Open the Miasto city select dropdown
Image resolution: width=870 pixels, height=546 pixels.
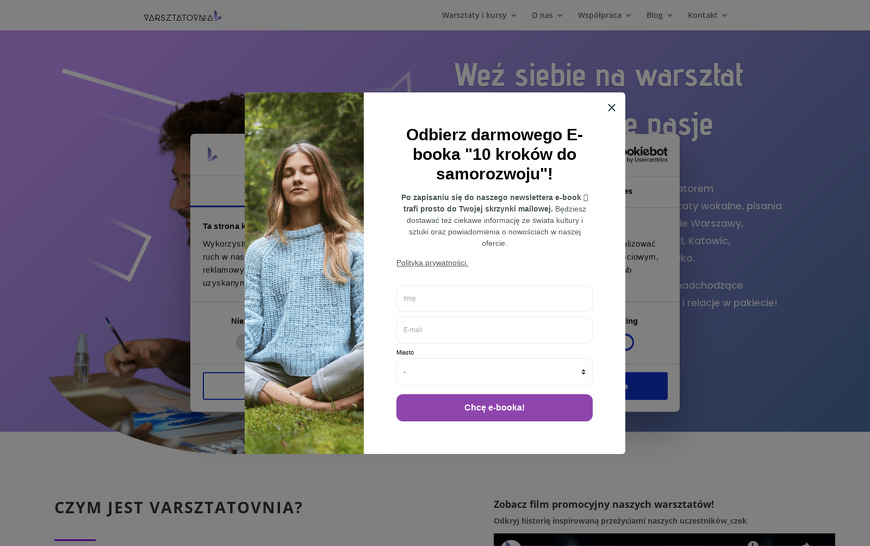pos(494,372)
